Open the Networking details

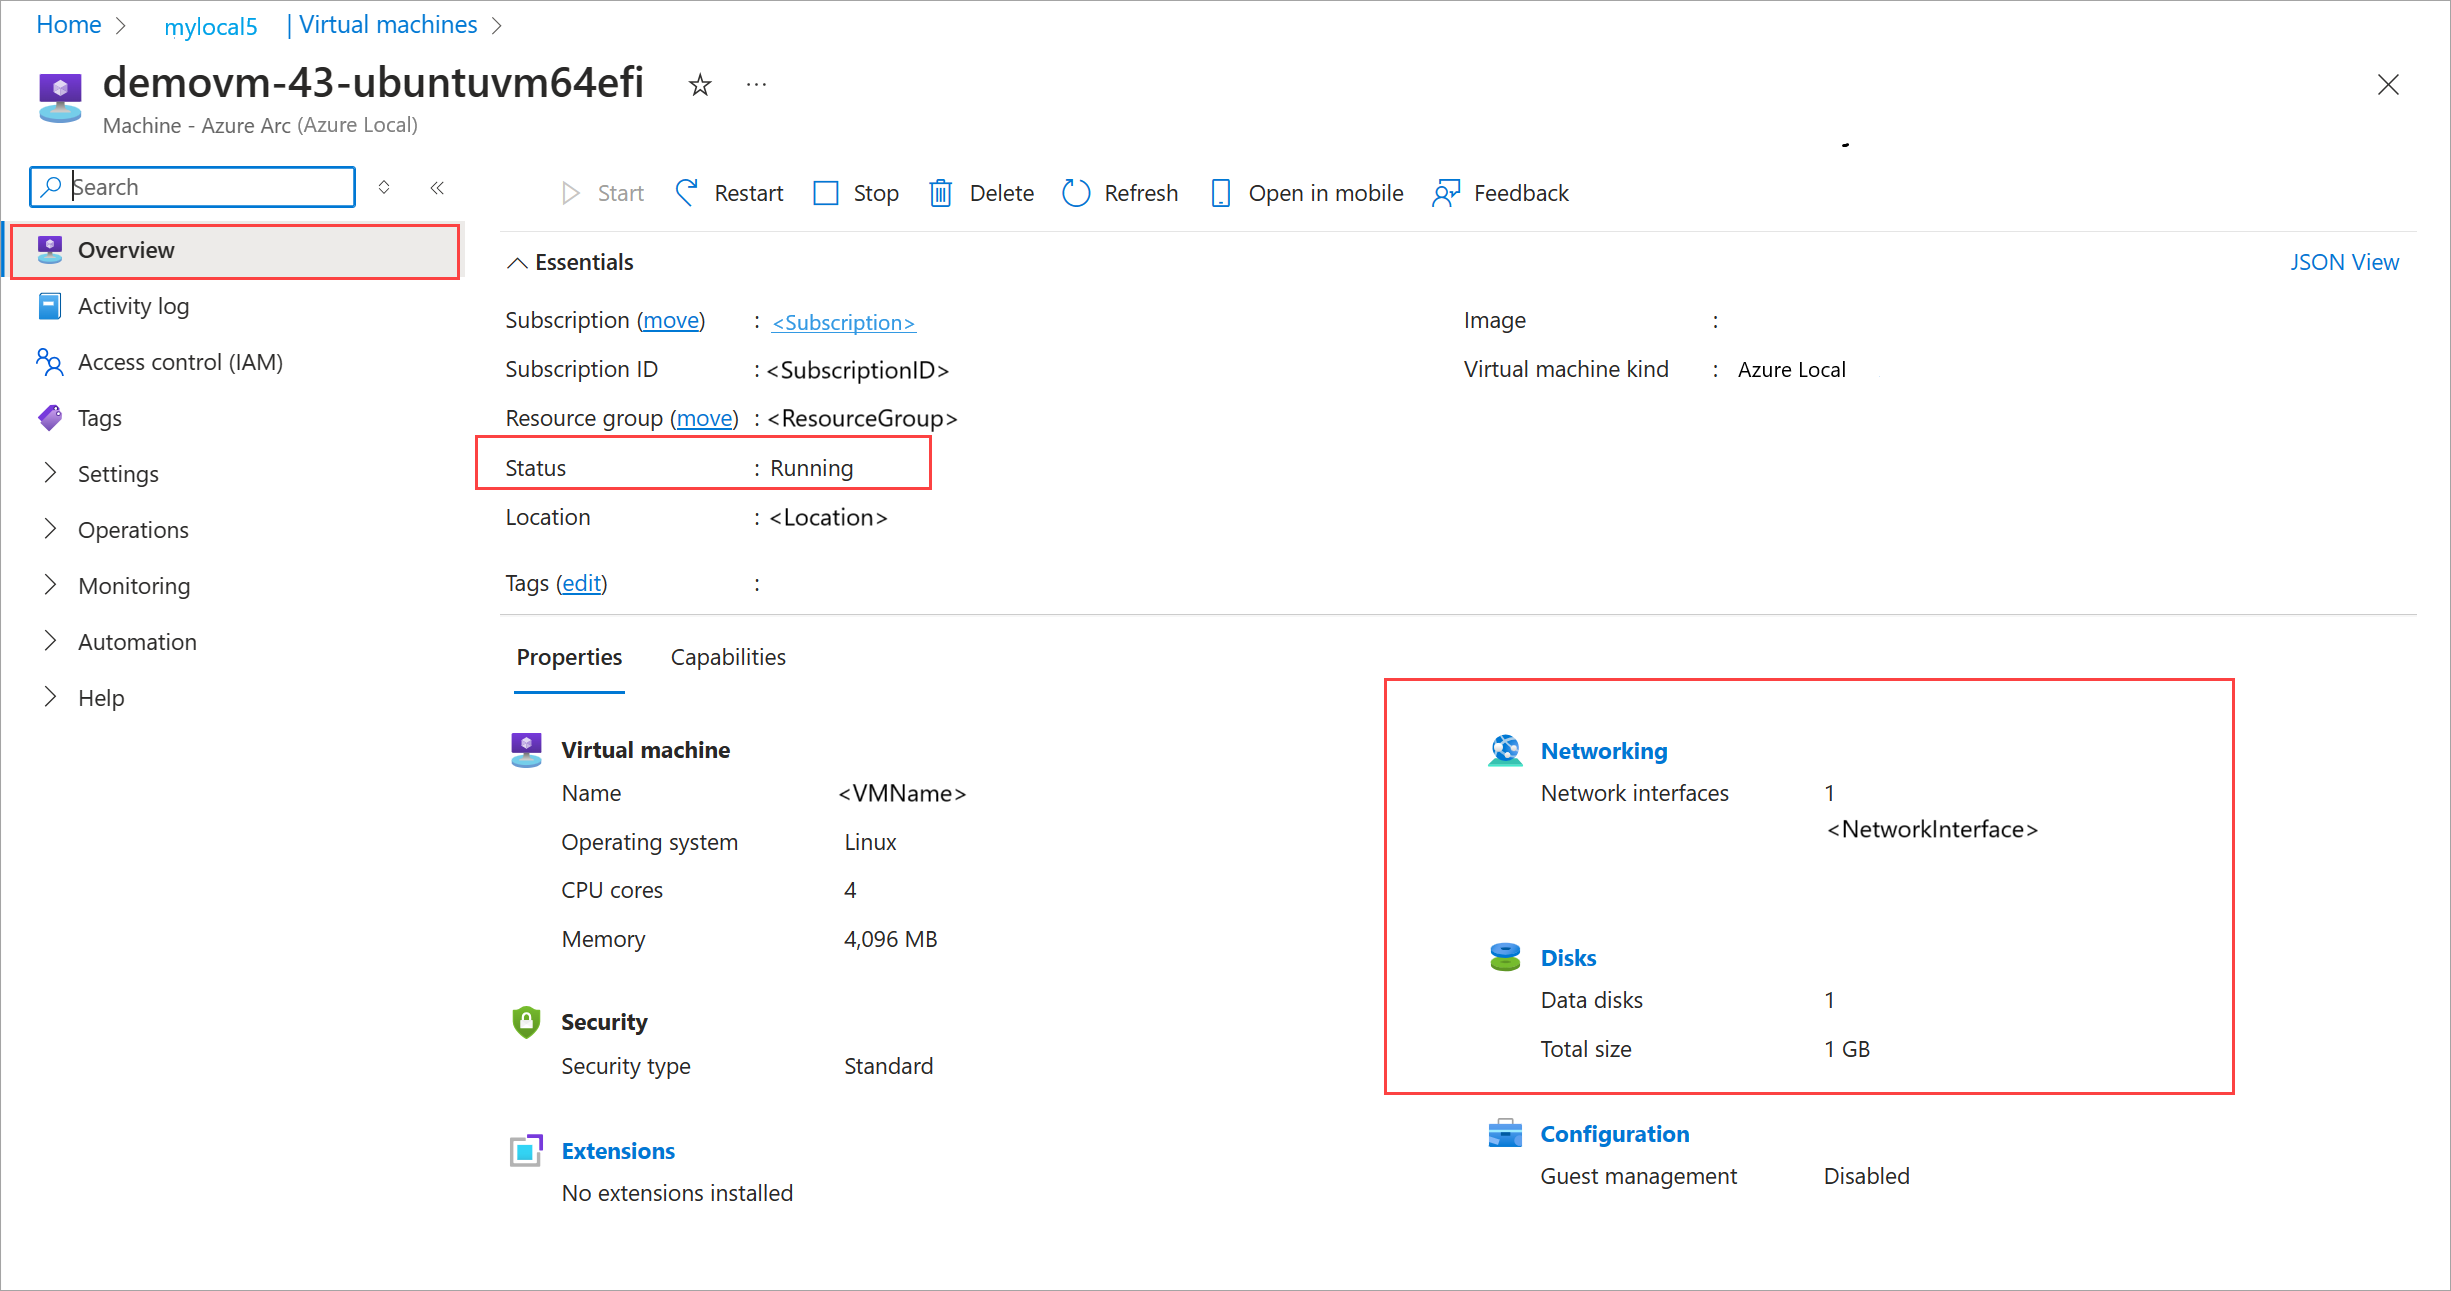(x=1604, y=750)
